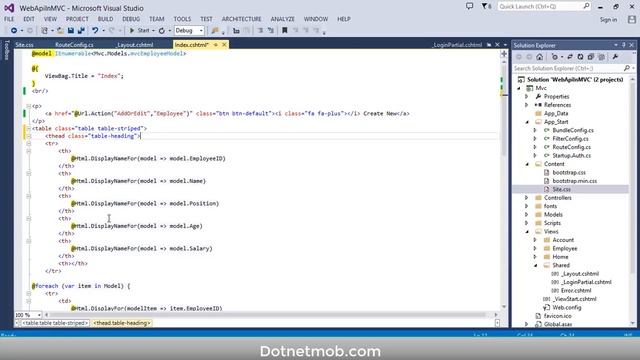Click the thead.table-heading breadcrumb
Screen dimensions: 640x360
(122, 323)
